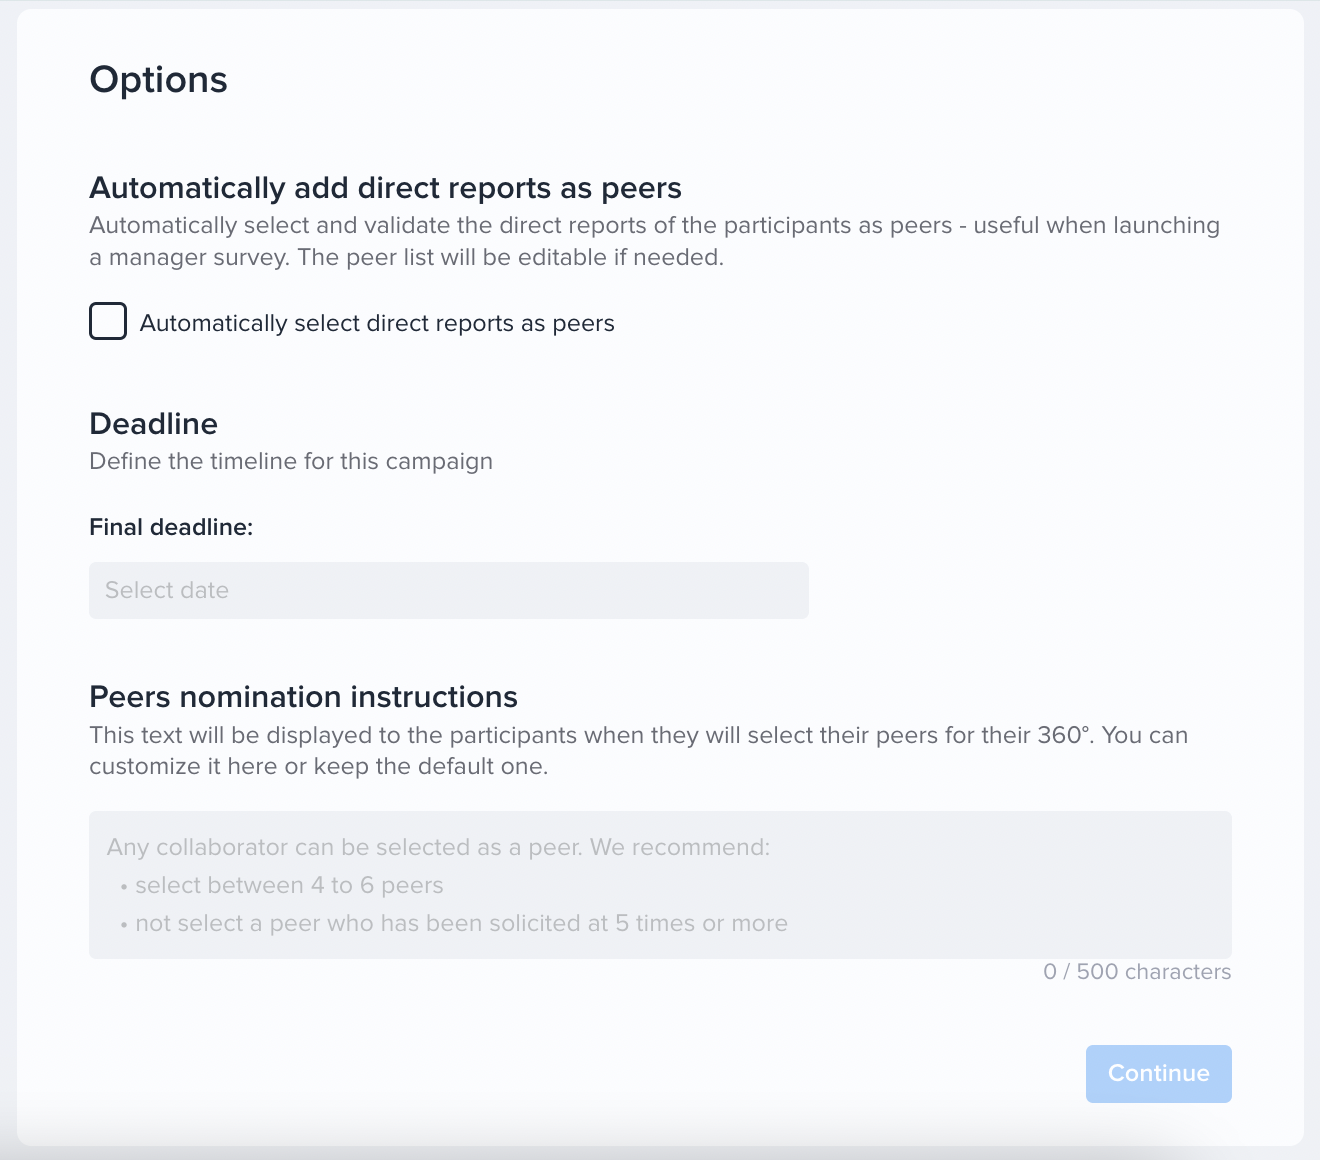Screen dimensions: 1320x1160
Task: Click the Options page heading
Action: pos(158,80)
